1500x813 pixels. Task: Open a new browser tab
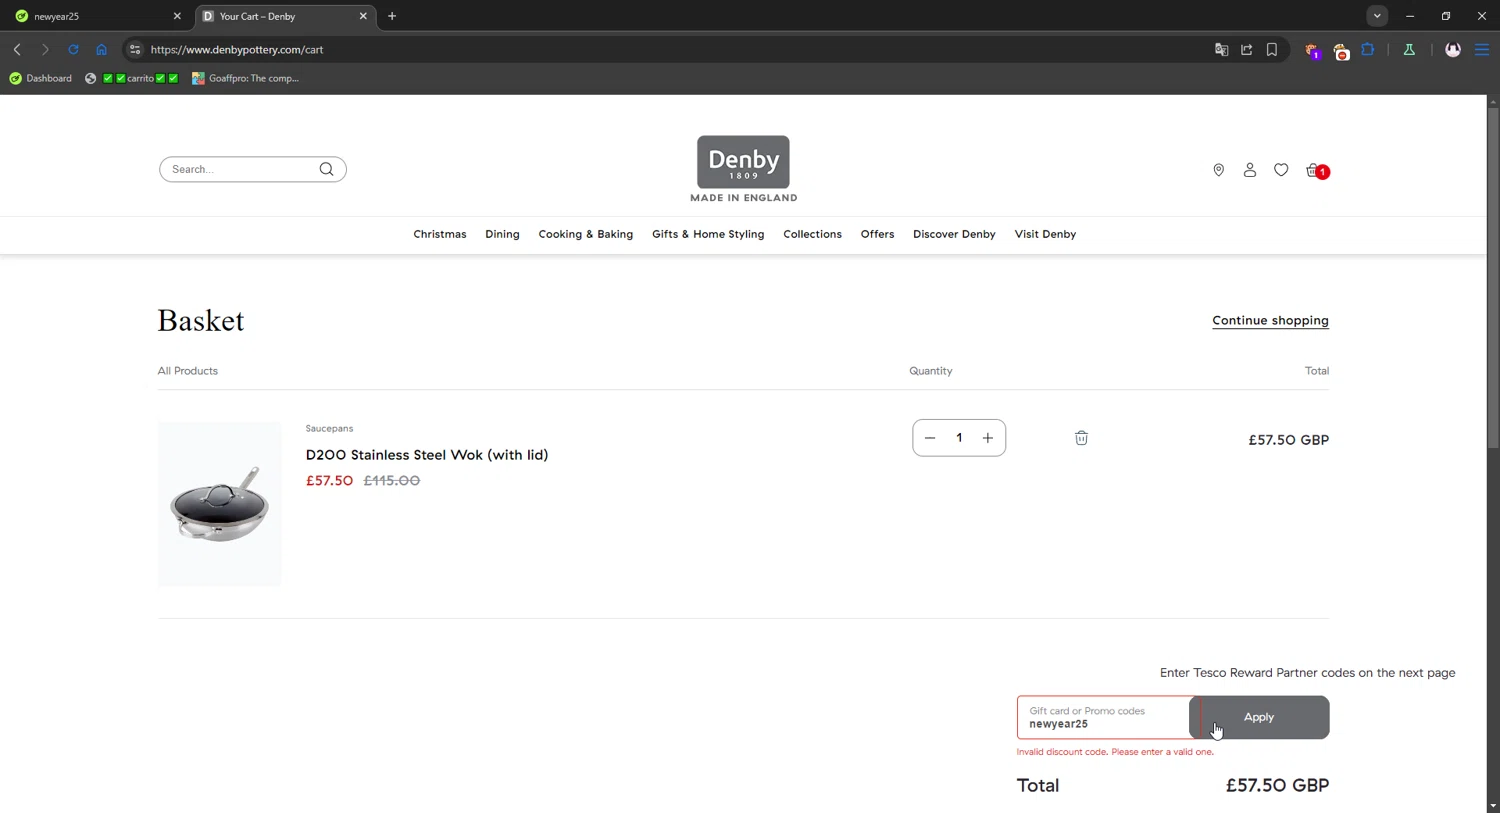(392, 16)
